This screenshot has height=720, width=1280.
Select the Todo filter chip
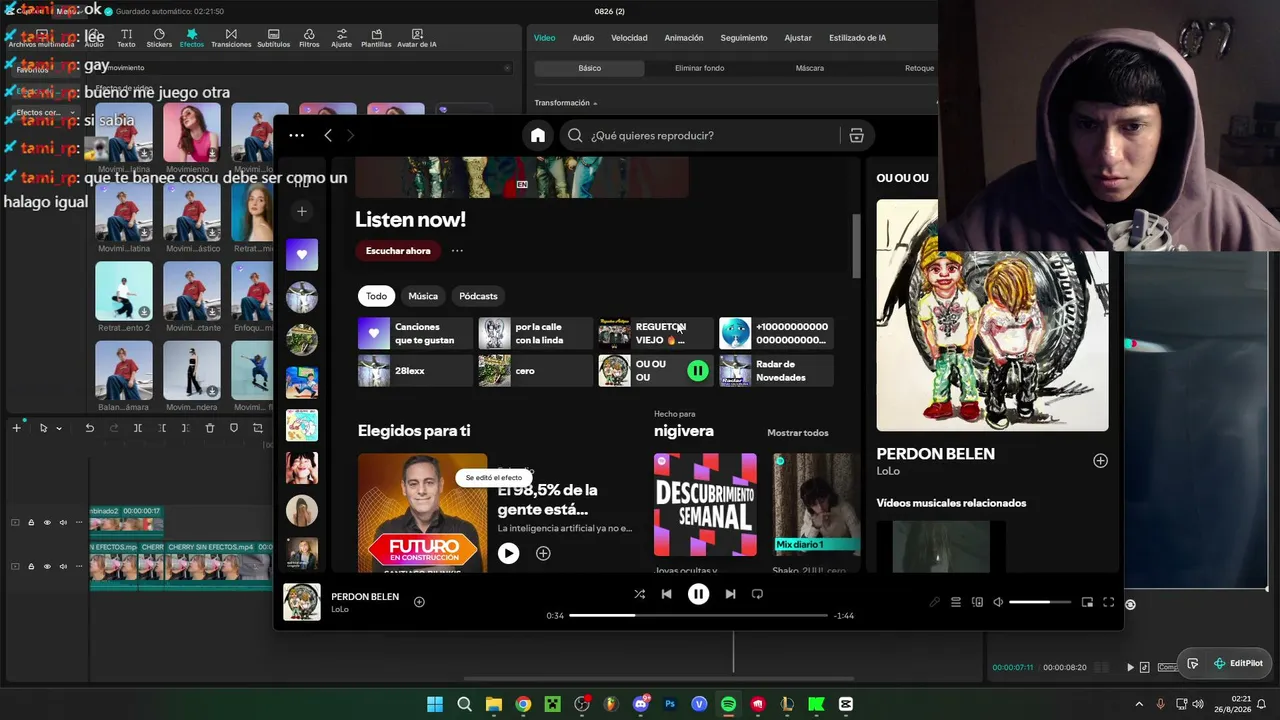pos(376,296)
